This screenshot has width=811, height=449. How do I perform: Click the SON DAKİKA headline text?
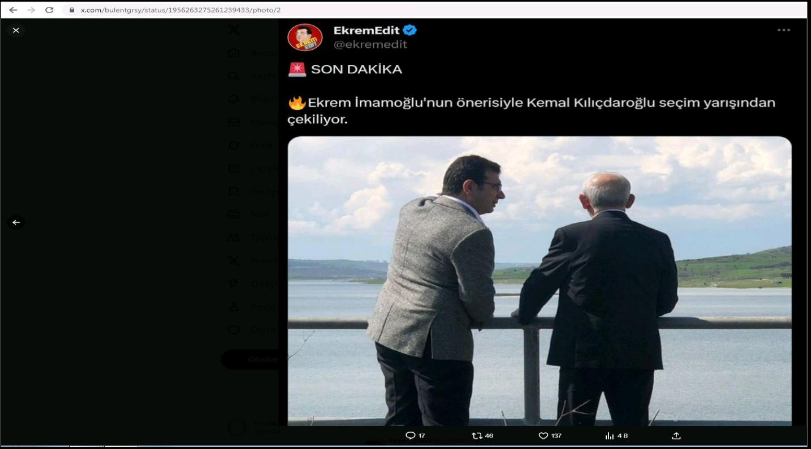(x=356, y=70)
